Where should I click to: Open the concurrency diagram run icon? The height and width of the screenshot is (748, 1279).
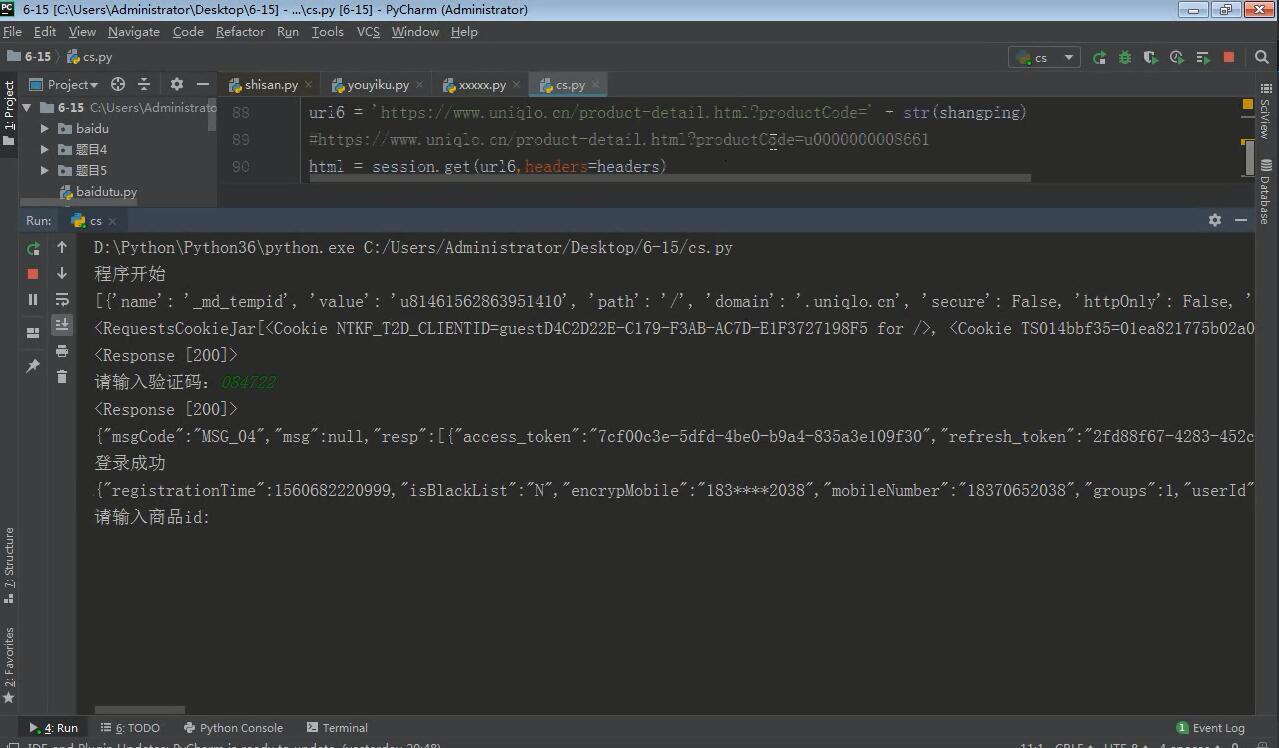pos(1203,58)
